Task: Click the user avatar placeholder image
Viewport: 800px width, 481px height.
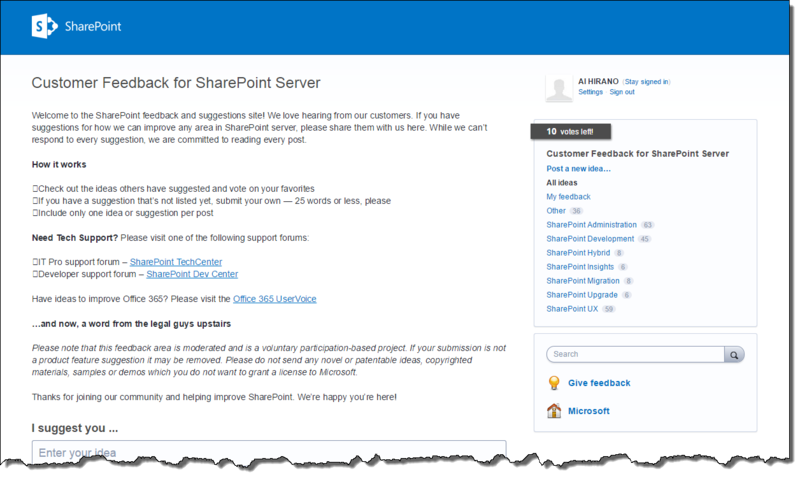Action: (x=559, y=88)
